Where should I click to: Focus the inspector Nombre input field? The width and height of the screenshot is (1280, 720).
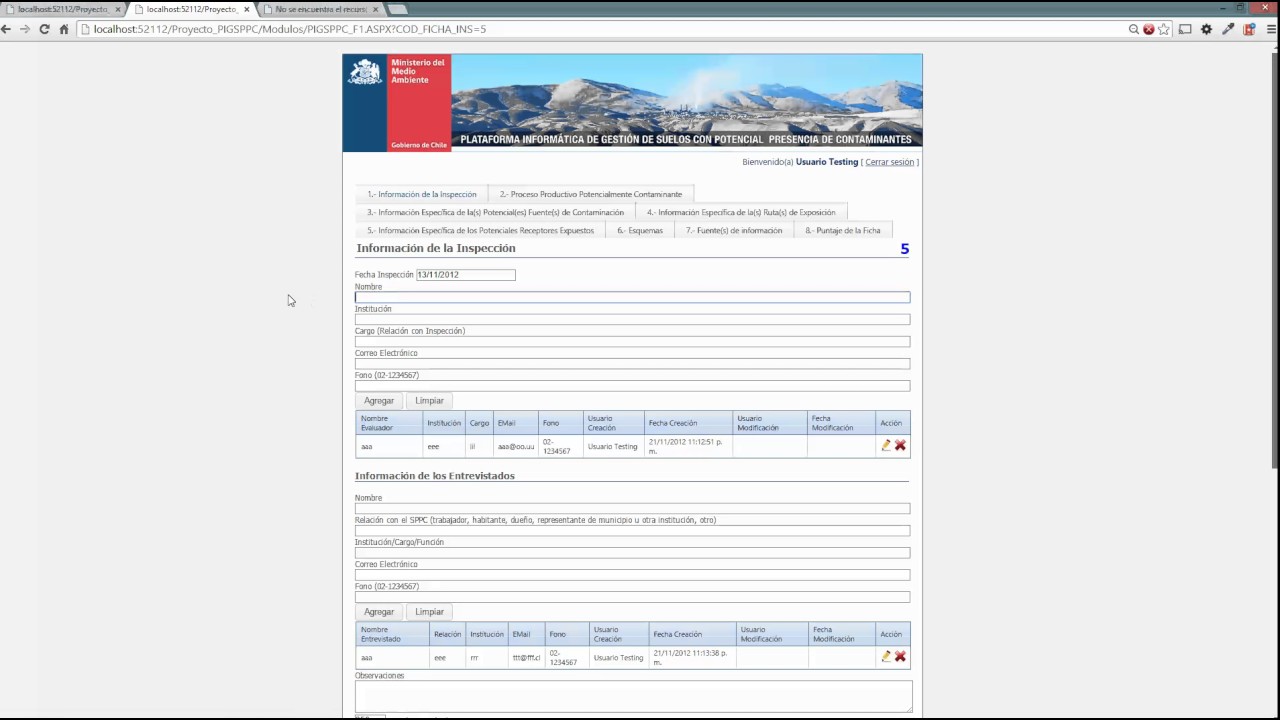(x=632, y=297)
